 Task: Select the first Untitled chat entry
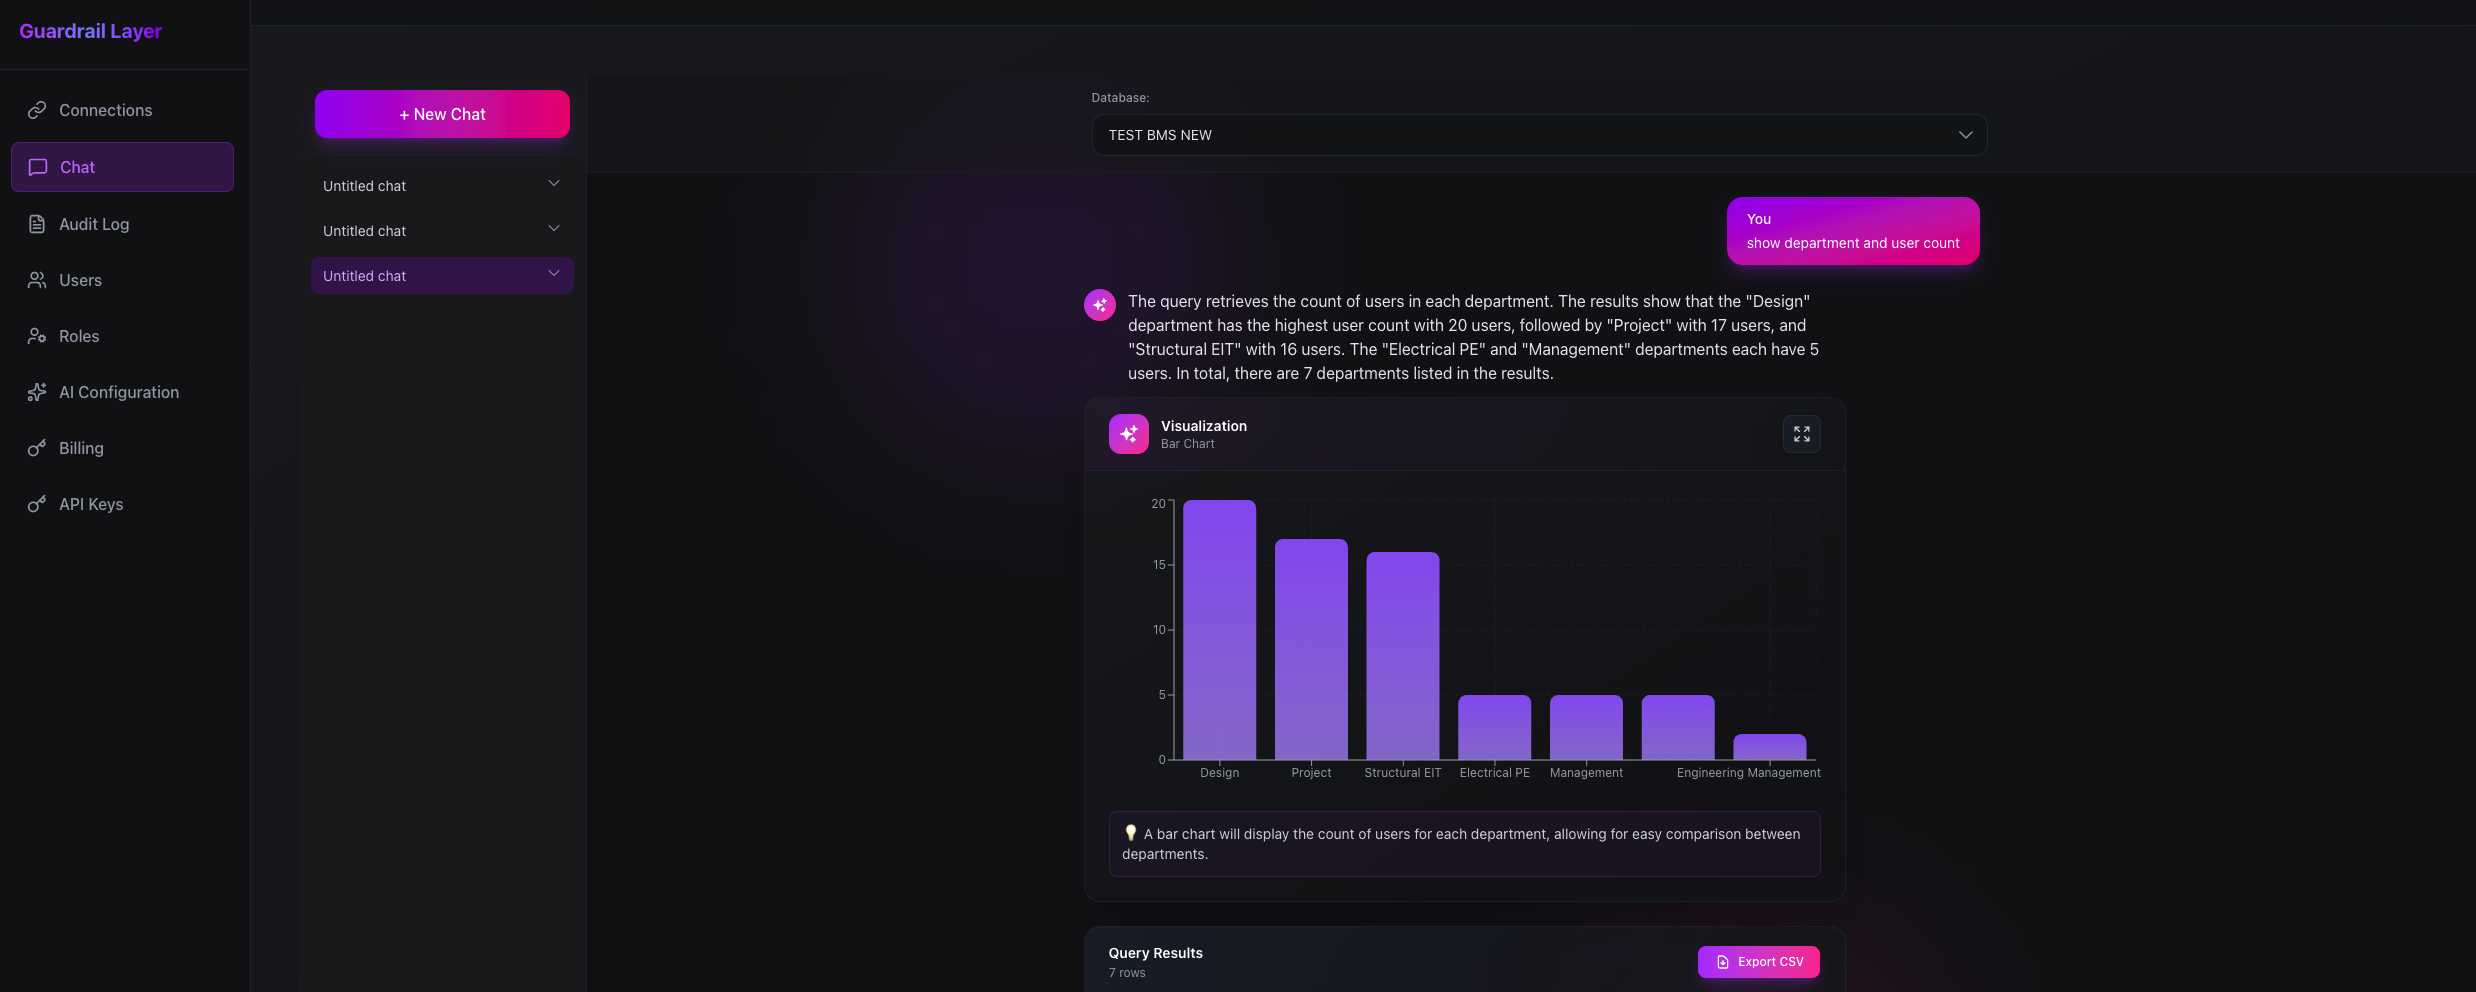coord(442,186)
